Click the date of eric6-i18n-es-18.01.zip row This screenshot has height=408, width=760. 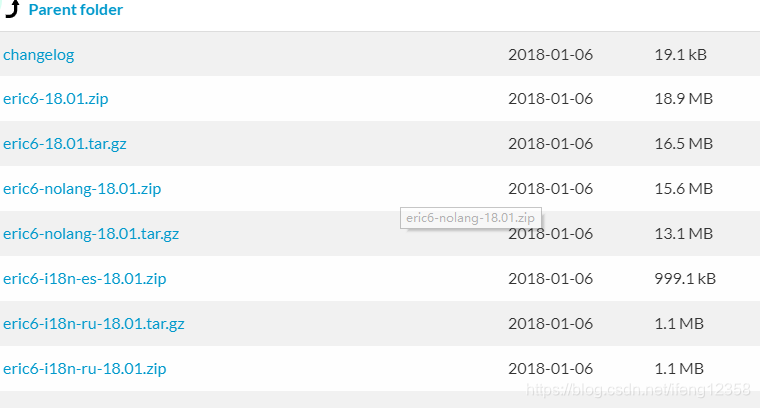[551, 279]
